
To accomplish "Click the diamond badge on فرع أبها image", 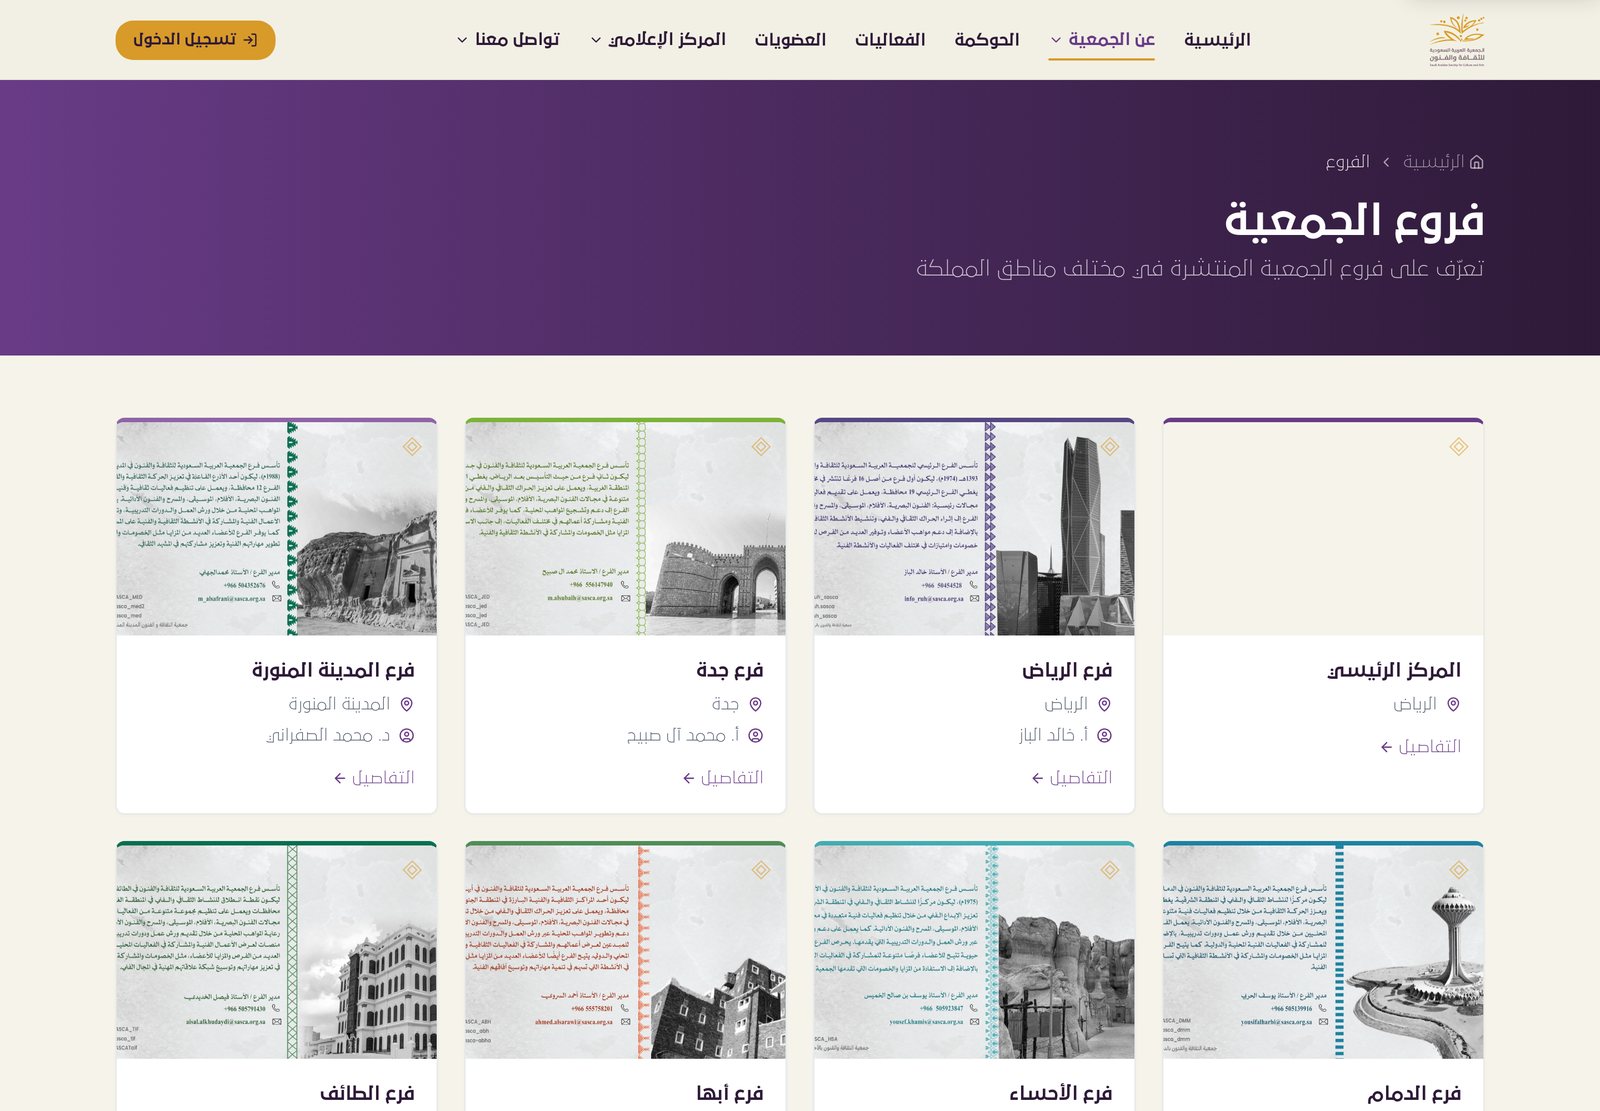I will click(761, 870).
